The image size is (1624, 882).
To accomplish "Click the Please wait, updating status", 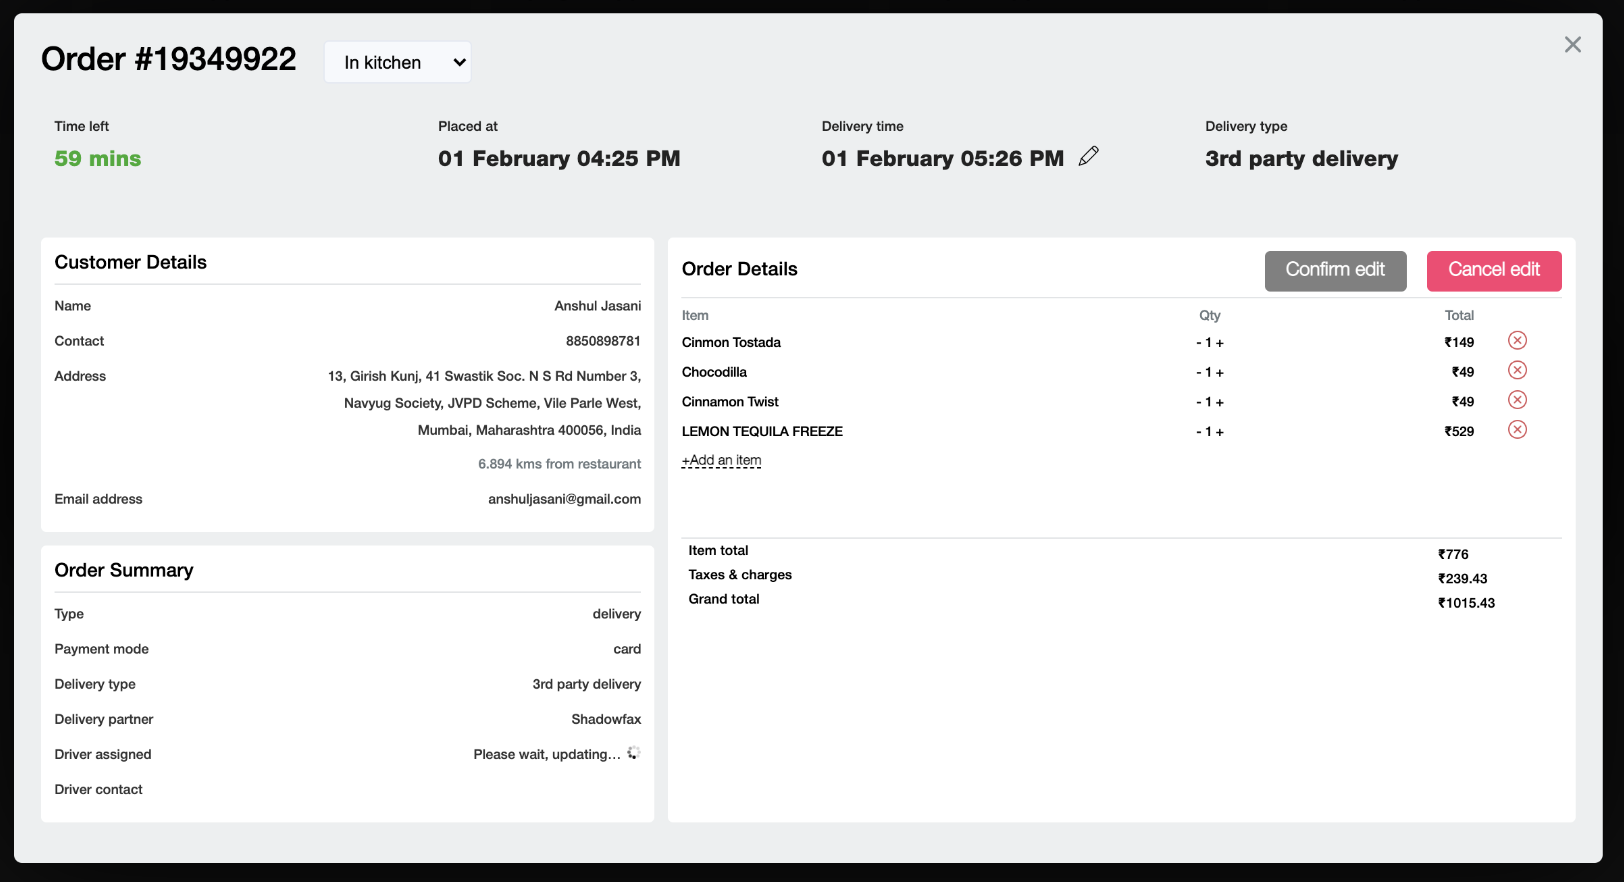I will coord(547,754).
